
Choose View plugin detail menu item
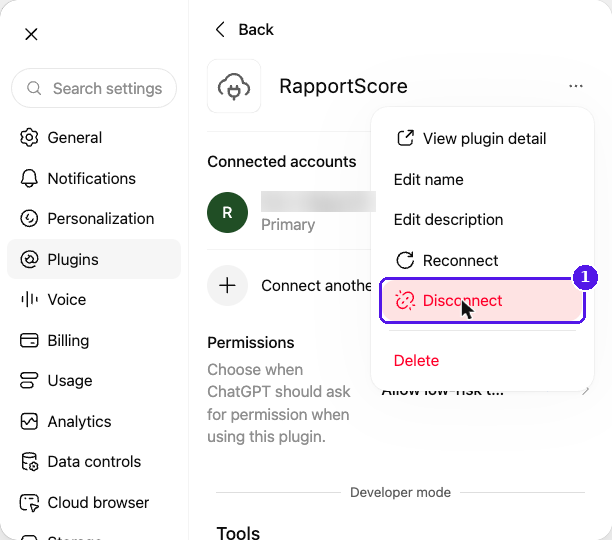pos(482,139)
